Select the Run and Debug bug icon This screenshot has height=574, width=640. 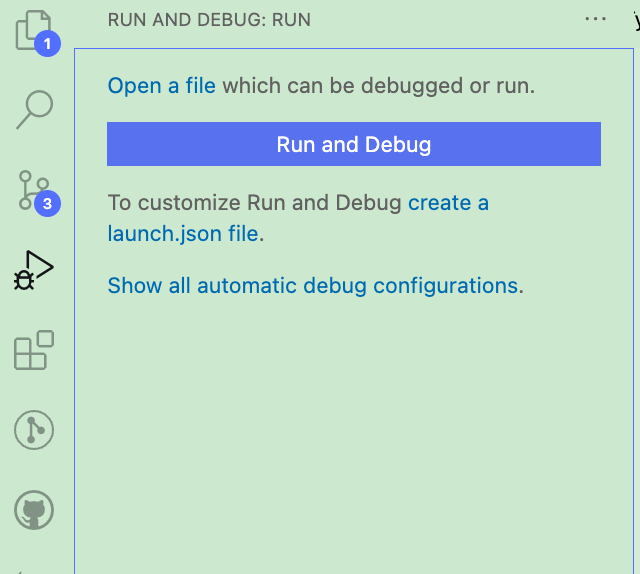34,270
